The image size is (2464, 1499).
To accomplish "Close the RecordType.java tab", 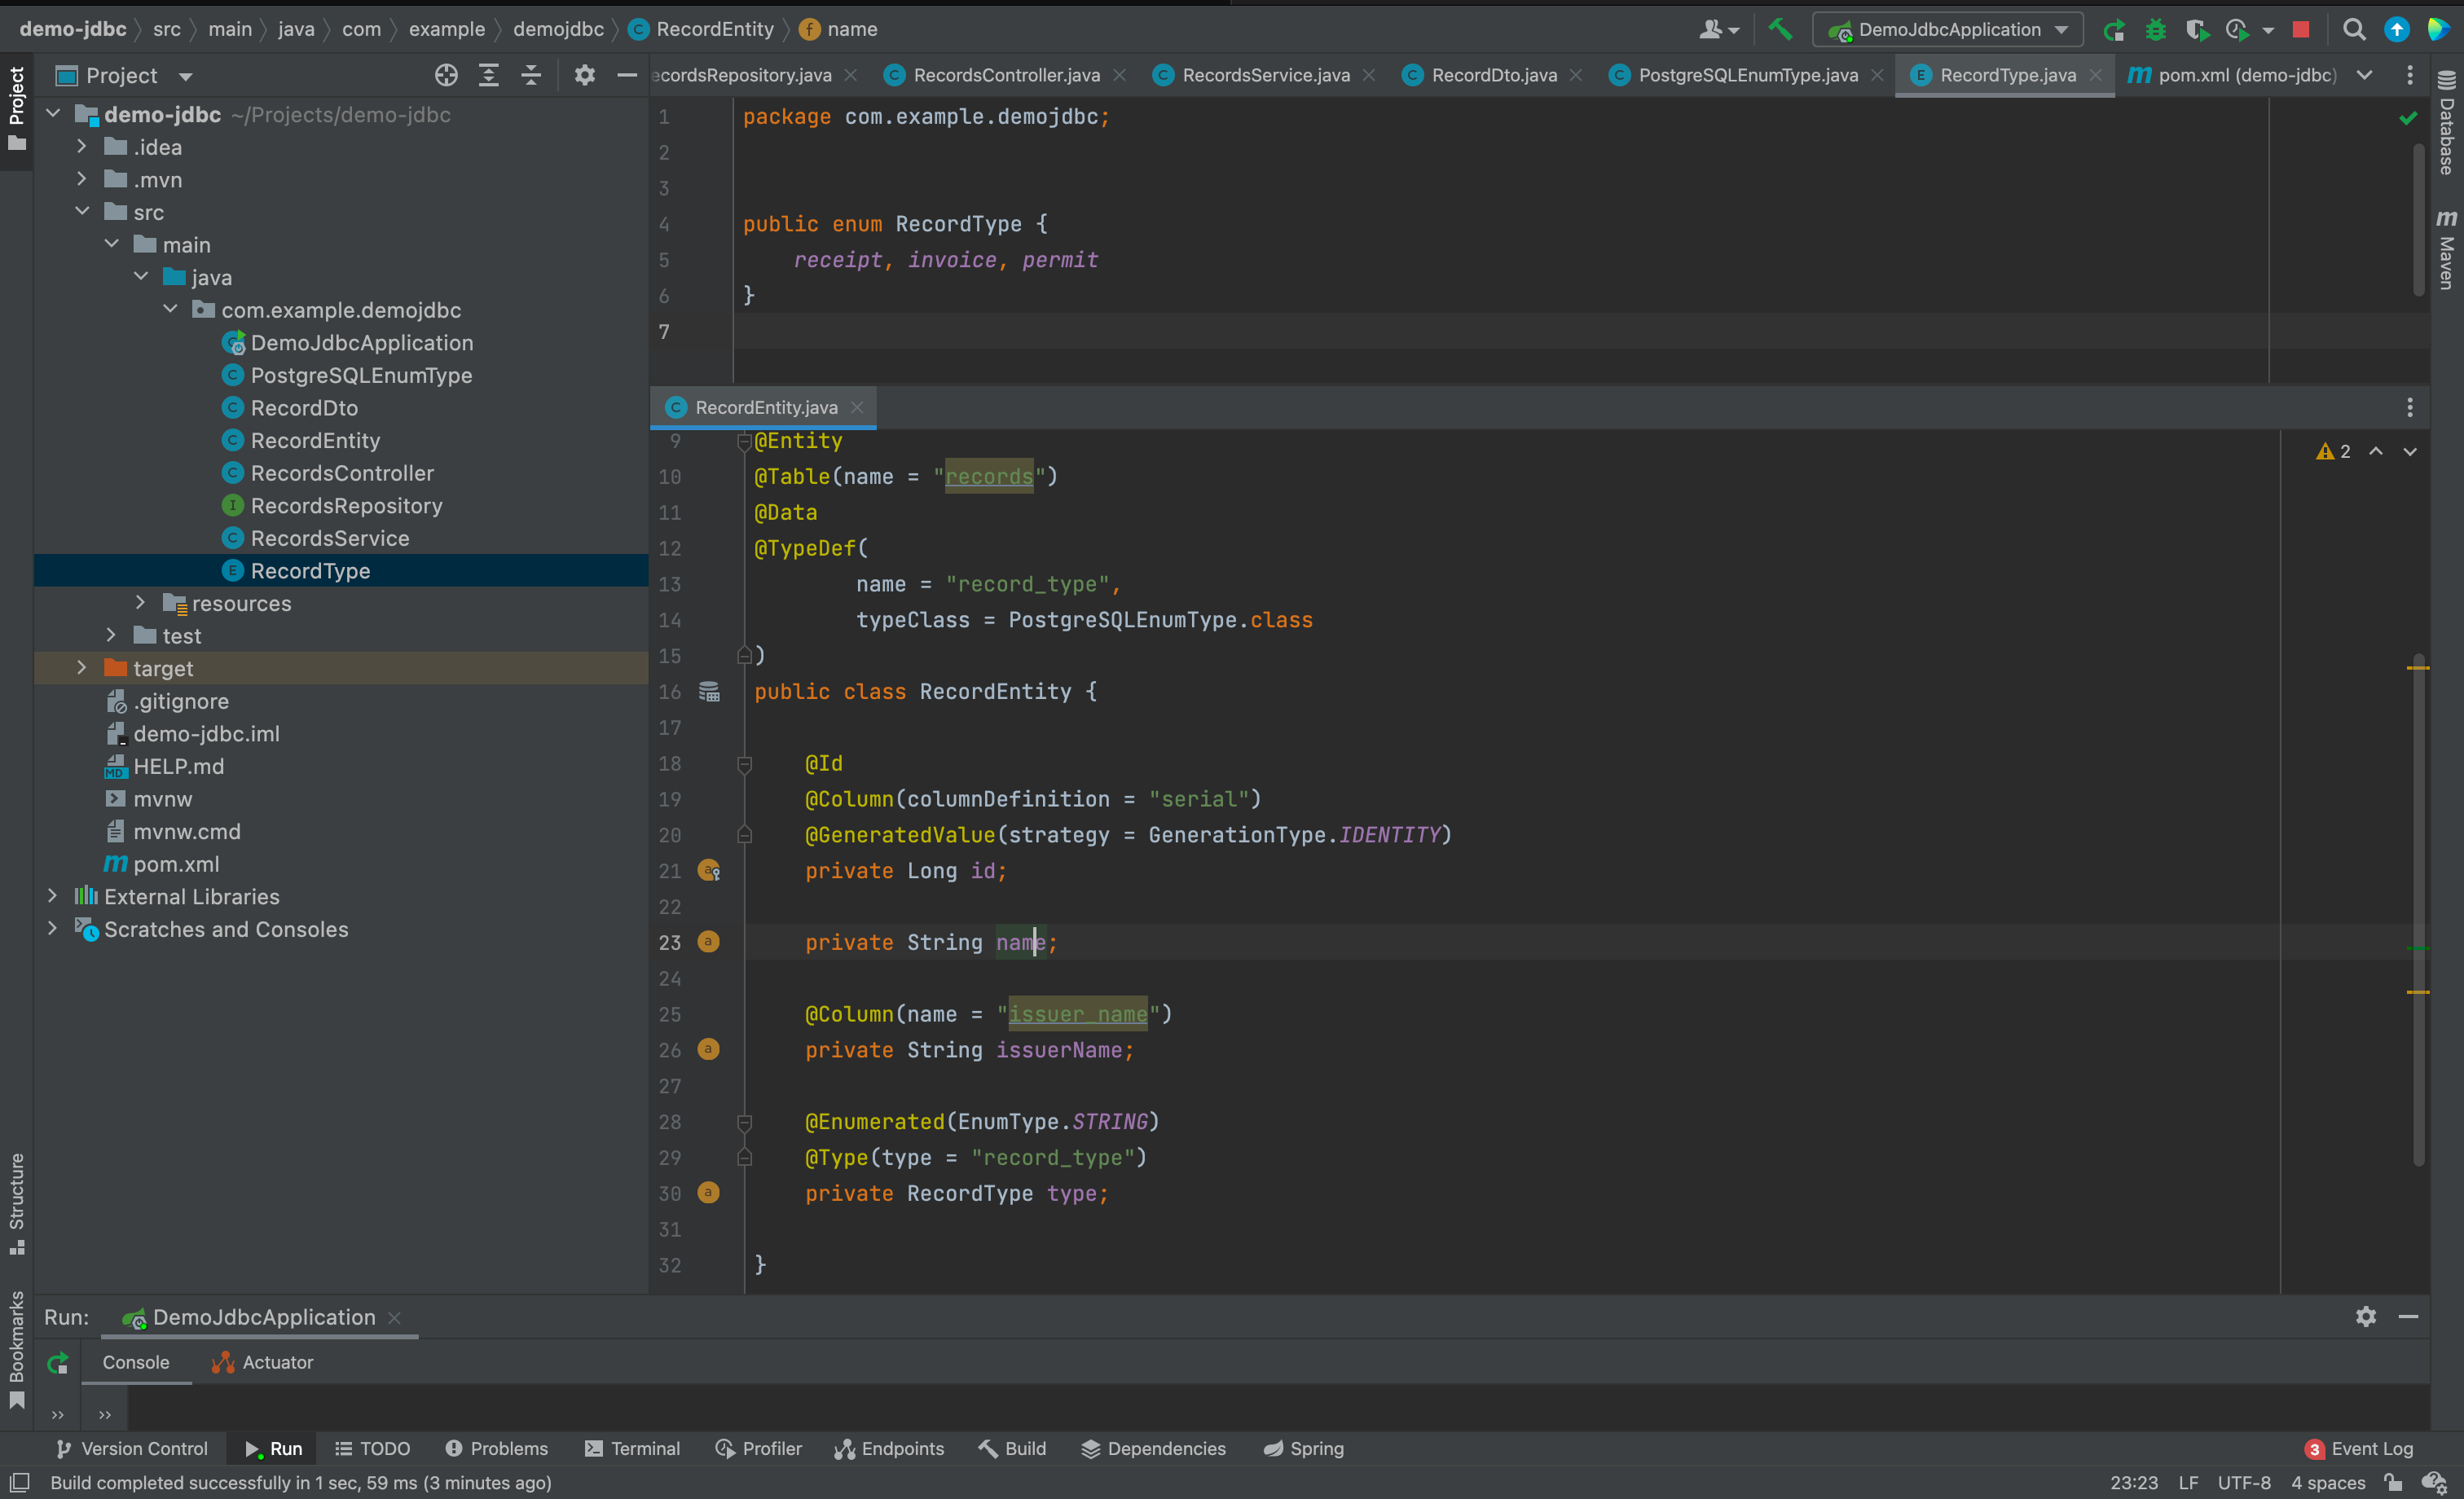I will point(2095,75).
